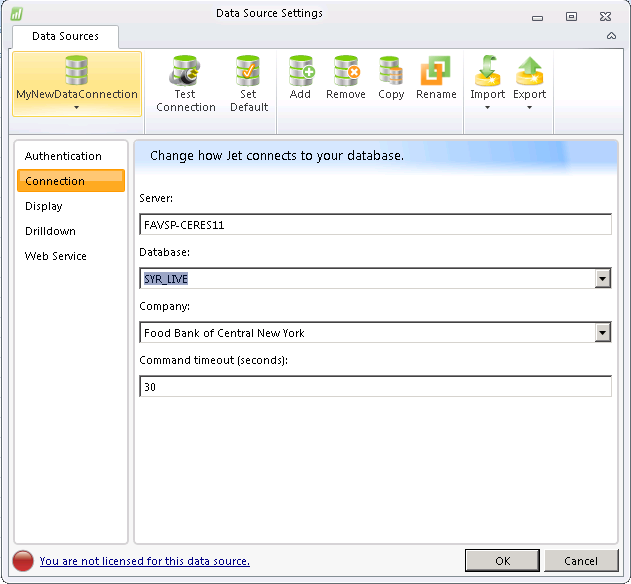Viewport: 631px width, 584px height.
Task: Copy the data source
Action: (x=391, y=73)
